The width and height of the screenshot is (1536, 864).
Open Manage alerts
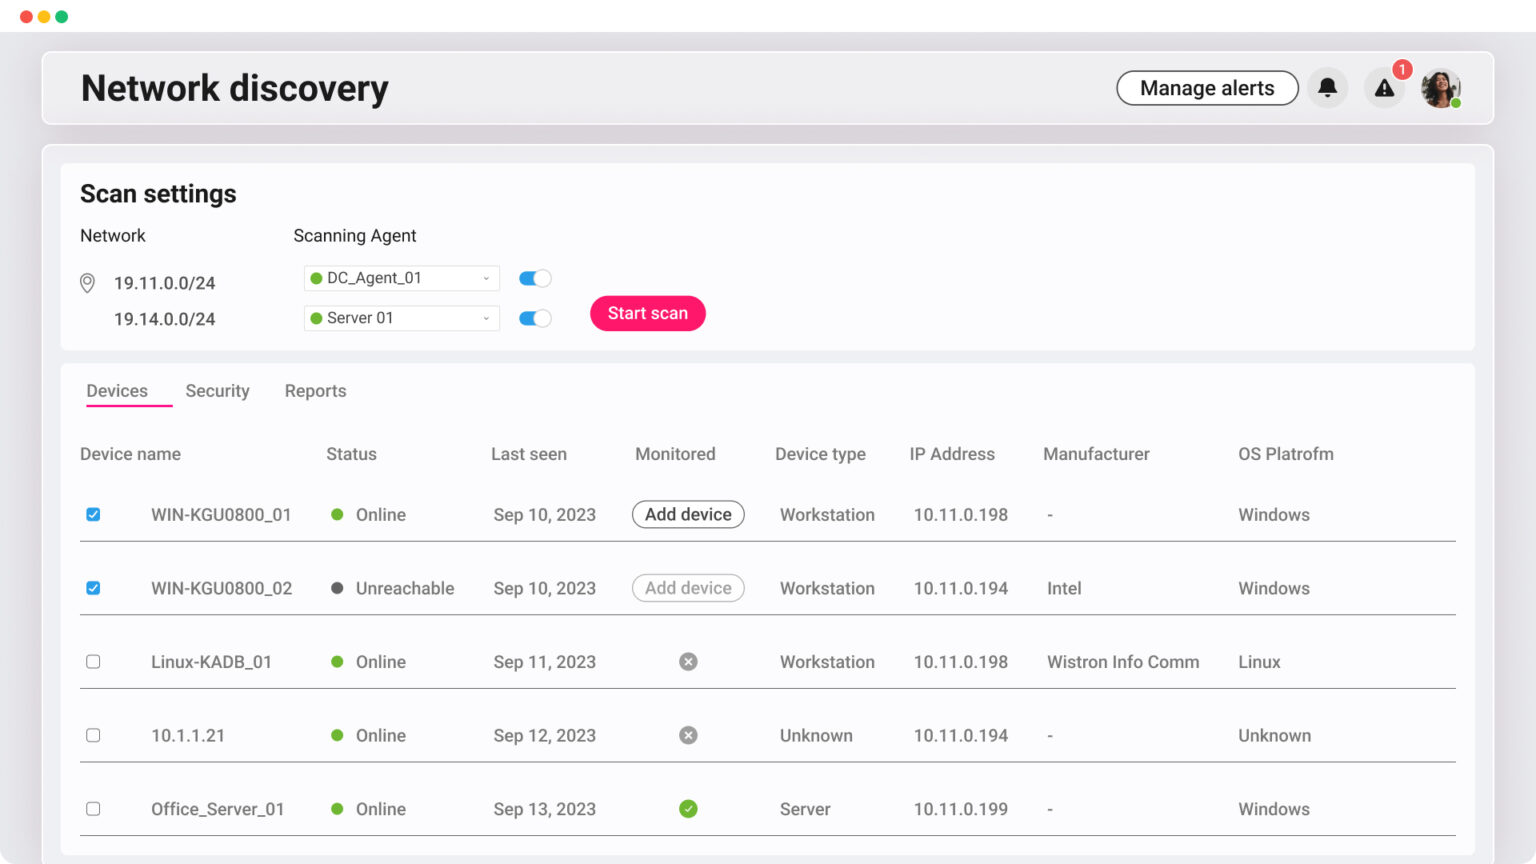[x=1207, y=88]
